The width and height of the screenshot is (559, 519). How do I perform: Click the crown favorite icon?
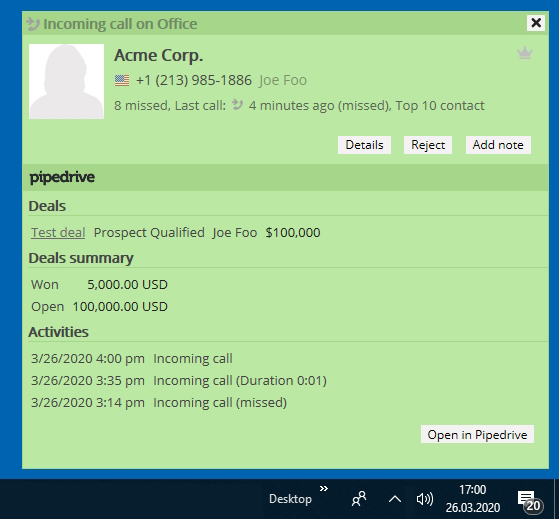tap(525, 53)
